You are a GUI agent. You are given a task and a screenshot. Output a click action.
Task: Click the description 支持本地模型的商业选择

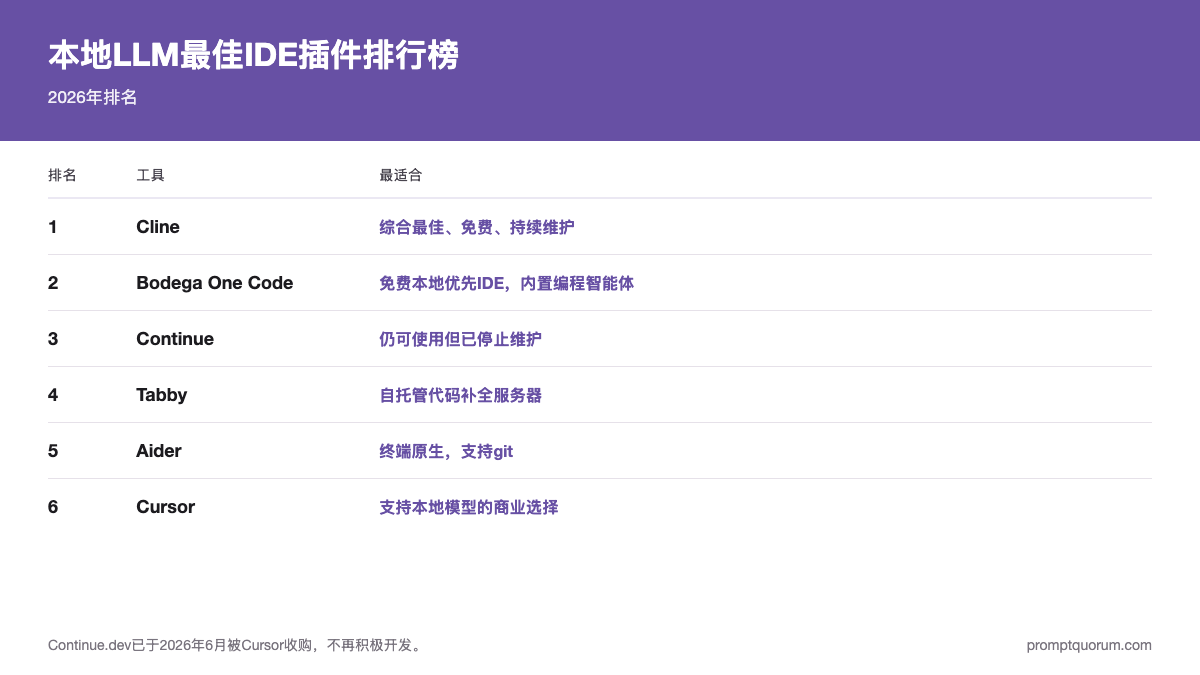(x=469, y=507)
